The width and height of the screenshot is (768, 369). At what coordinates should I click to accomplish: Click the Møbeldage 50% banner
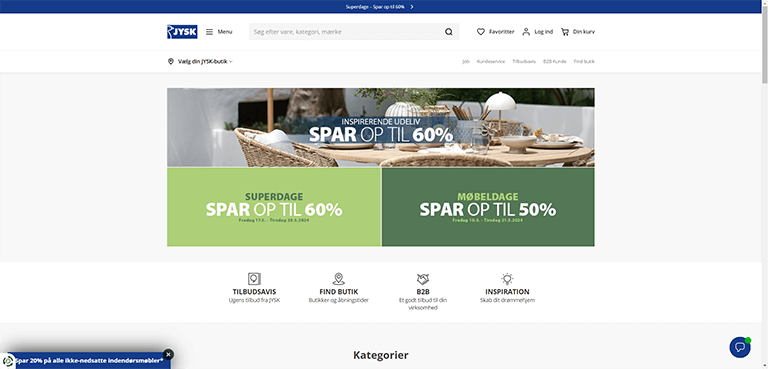[x=488, y=207]
